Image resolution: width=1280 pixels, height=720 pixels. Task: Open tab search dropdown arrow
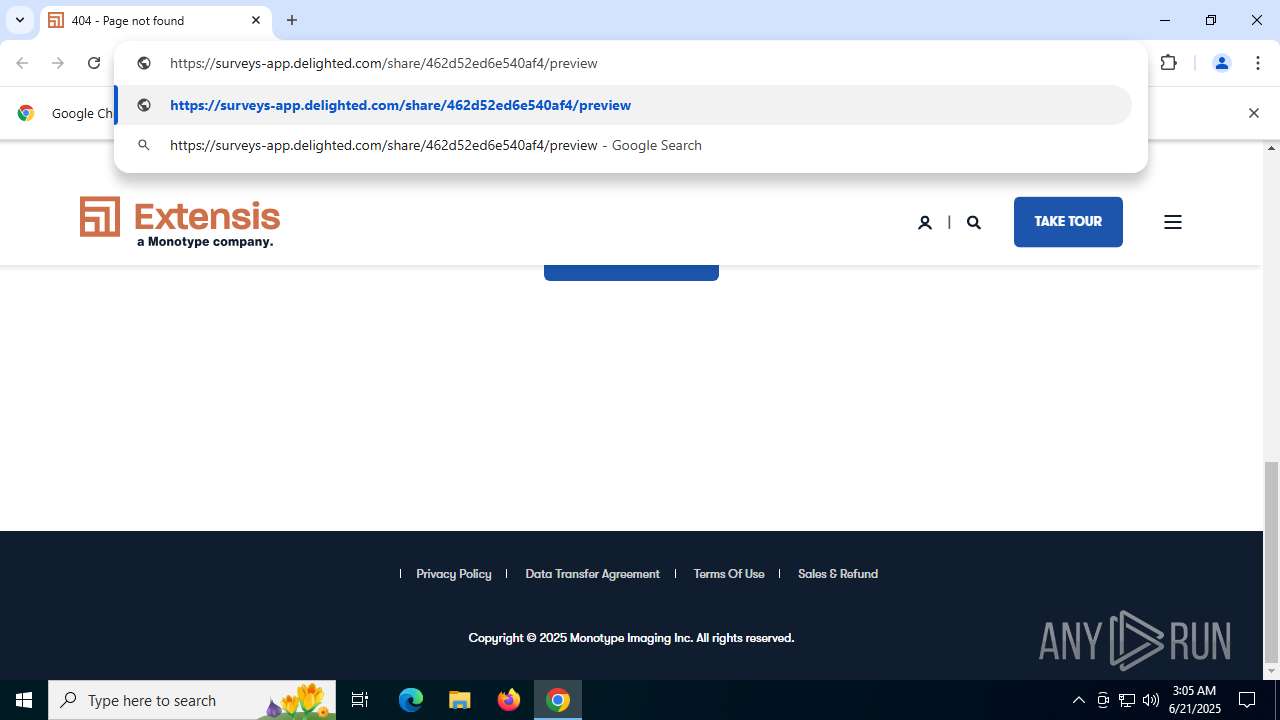[x=19, y=20]
